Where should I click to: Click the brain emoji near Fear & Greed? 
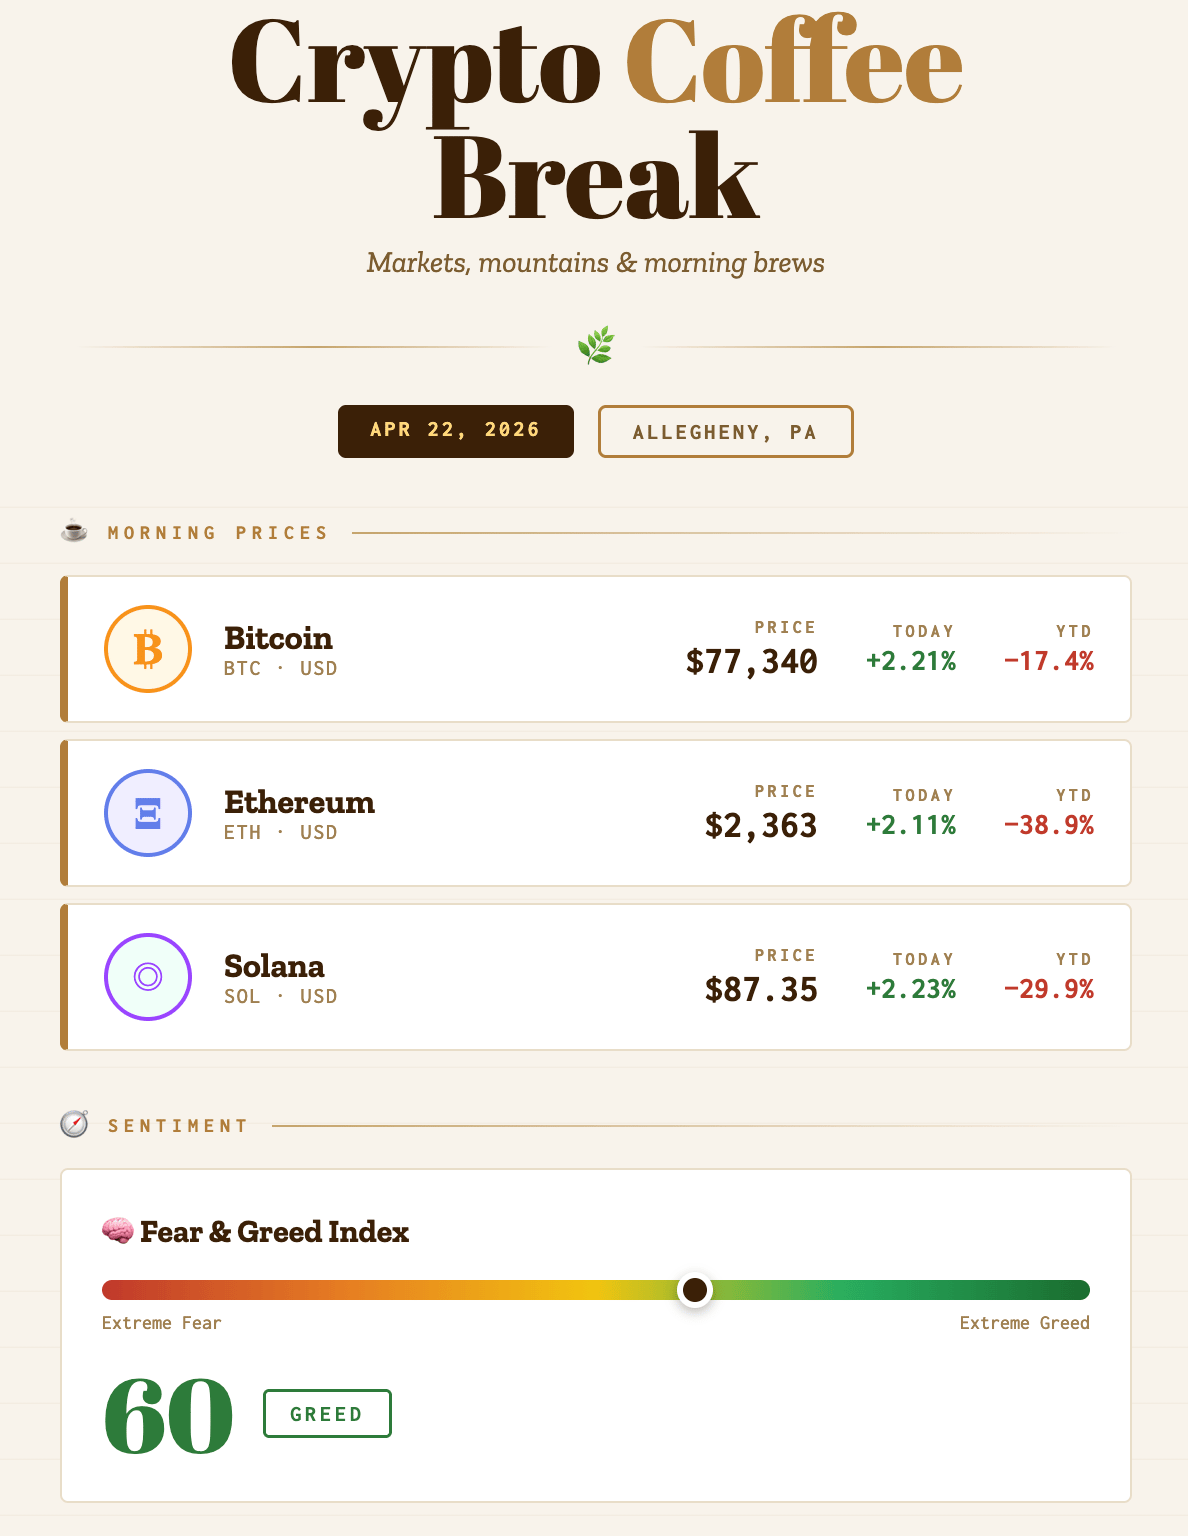[x=118, y=1230]
